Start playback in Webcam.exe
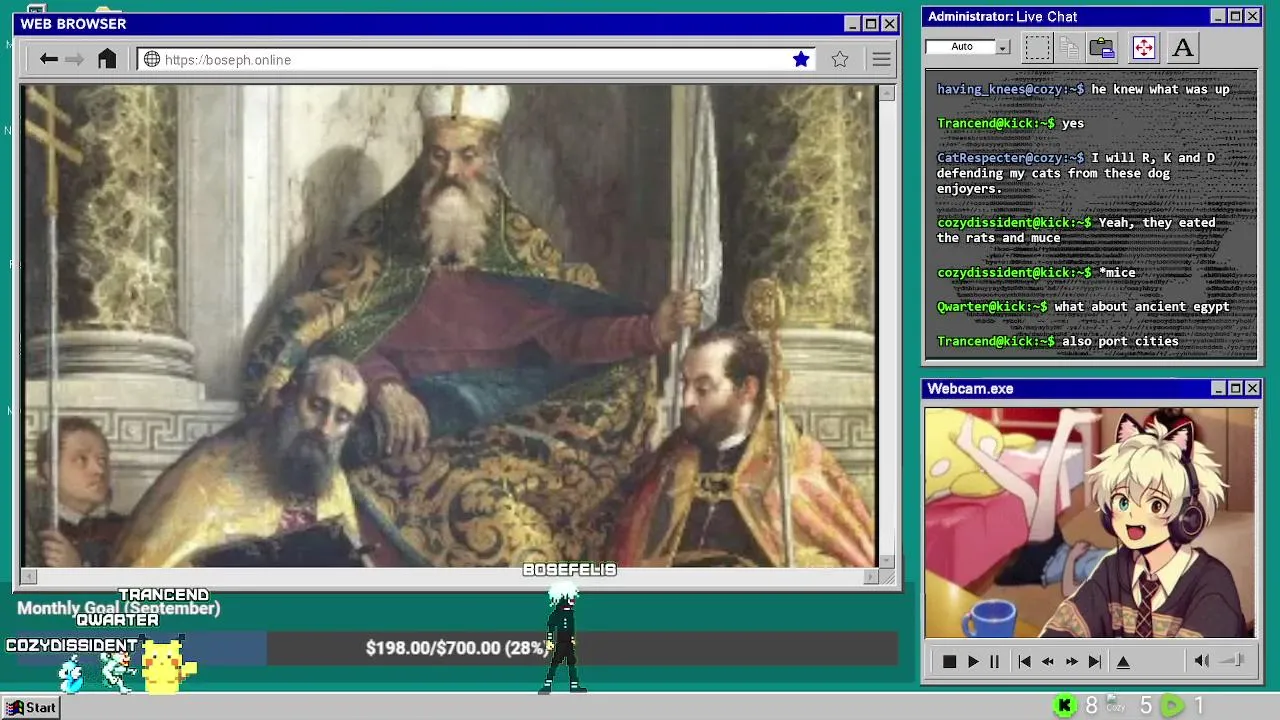Screen dimensions: 1280x720 tap(973, 661)
